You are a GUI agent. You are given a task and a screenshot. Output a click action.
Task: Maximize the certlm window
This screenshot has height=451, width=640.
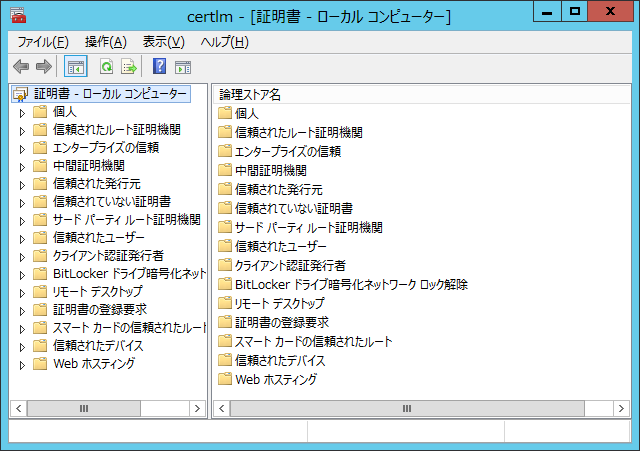click(x=575, y=11)
